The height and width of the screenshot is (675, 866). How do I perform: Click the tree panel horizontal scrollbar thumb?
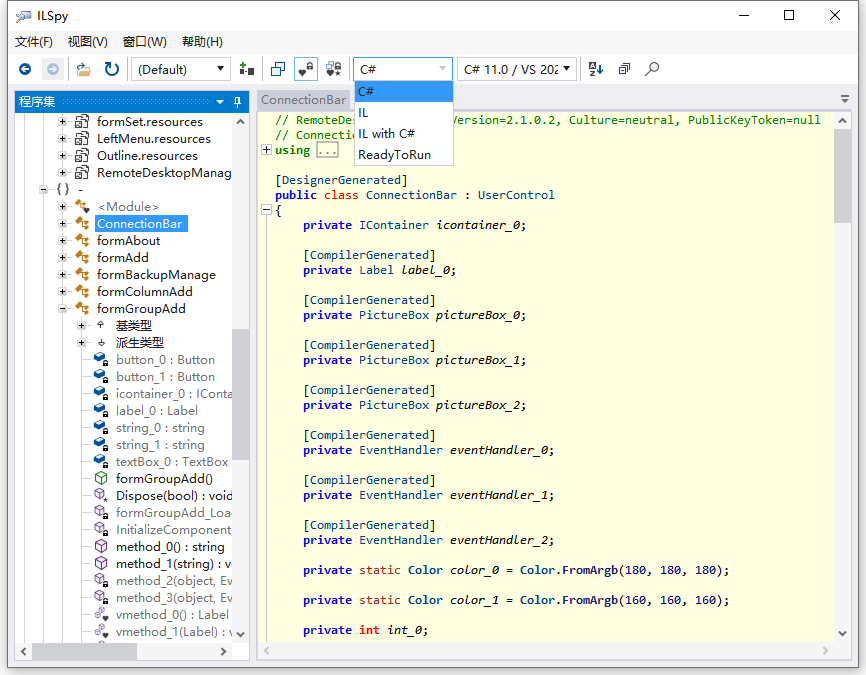[84, 651]
